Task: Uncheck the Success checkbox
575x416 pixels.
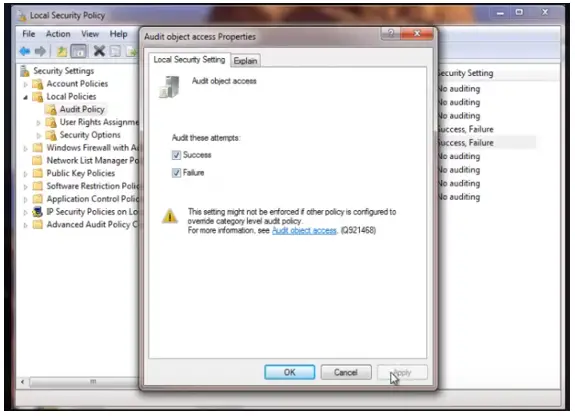Action: tap(176, 155)
